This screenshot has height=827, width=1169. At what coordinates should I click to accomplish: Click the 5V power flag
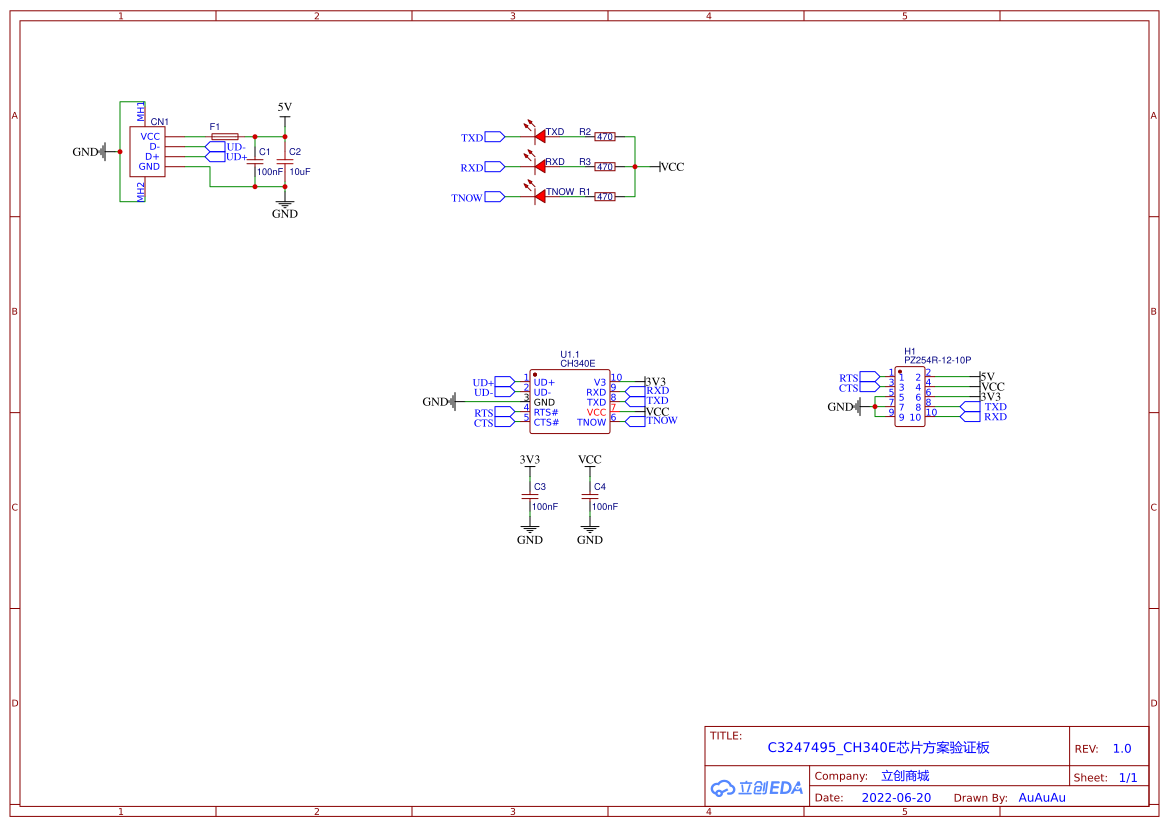[285, 113]
